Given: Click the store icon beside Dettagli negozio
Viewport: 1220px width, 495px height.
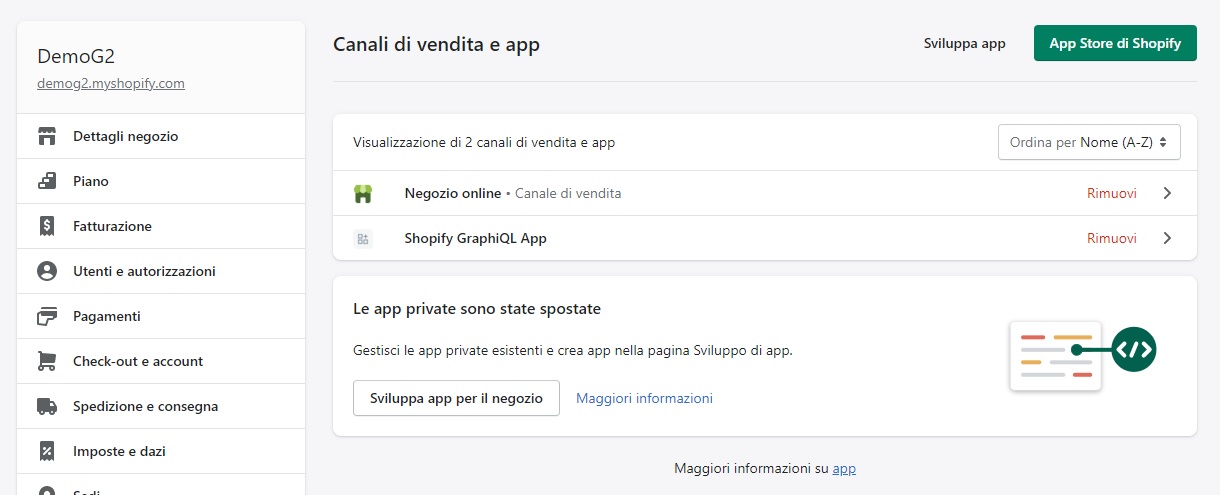Looking at the screenshot, I should (x=46, y=136).
